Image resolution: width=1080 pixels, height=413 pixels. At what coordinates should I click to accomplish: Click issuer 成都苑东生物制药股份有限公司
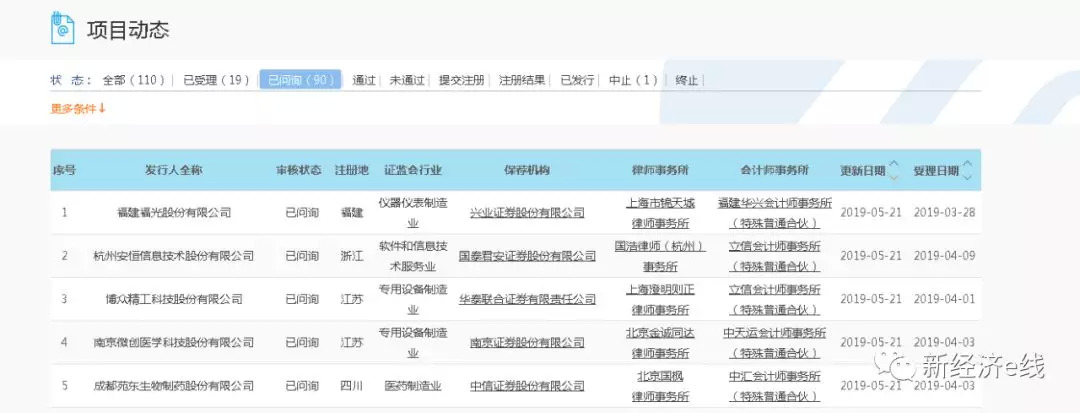click(174, 386)
